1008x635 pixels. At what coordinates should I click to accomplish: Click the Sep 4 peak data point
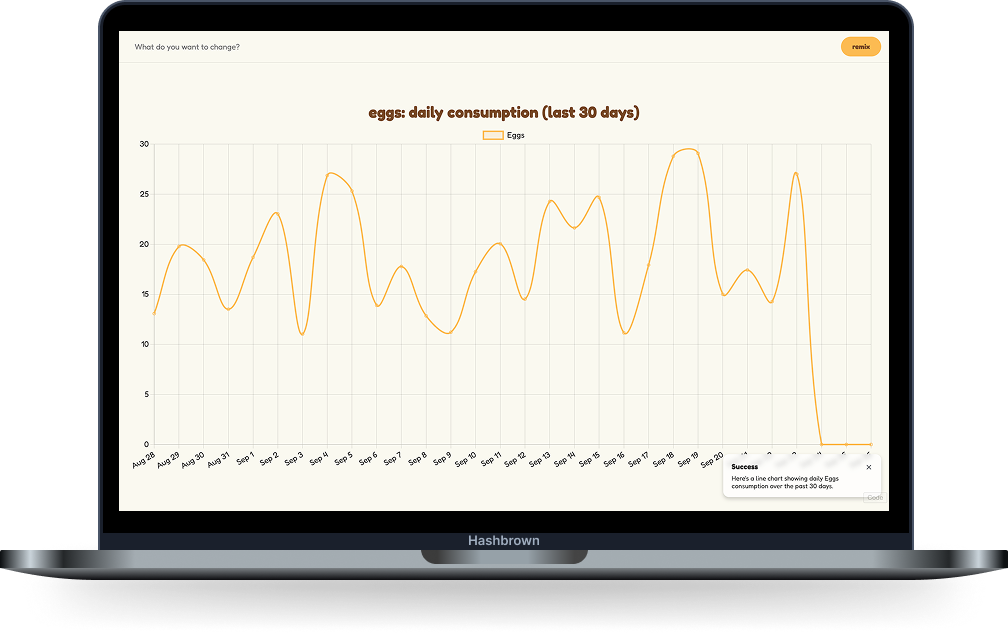[330, 175]
